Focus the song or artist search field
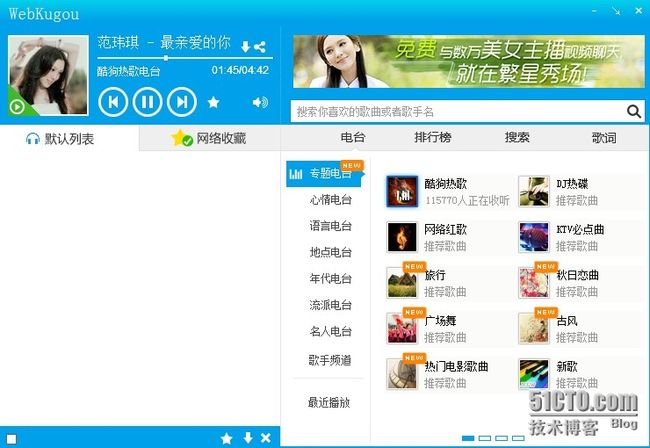650x448 pixels. (x=458, y=111)
